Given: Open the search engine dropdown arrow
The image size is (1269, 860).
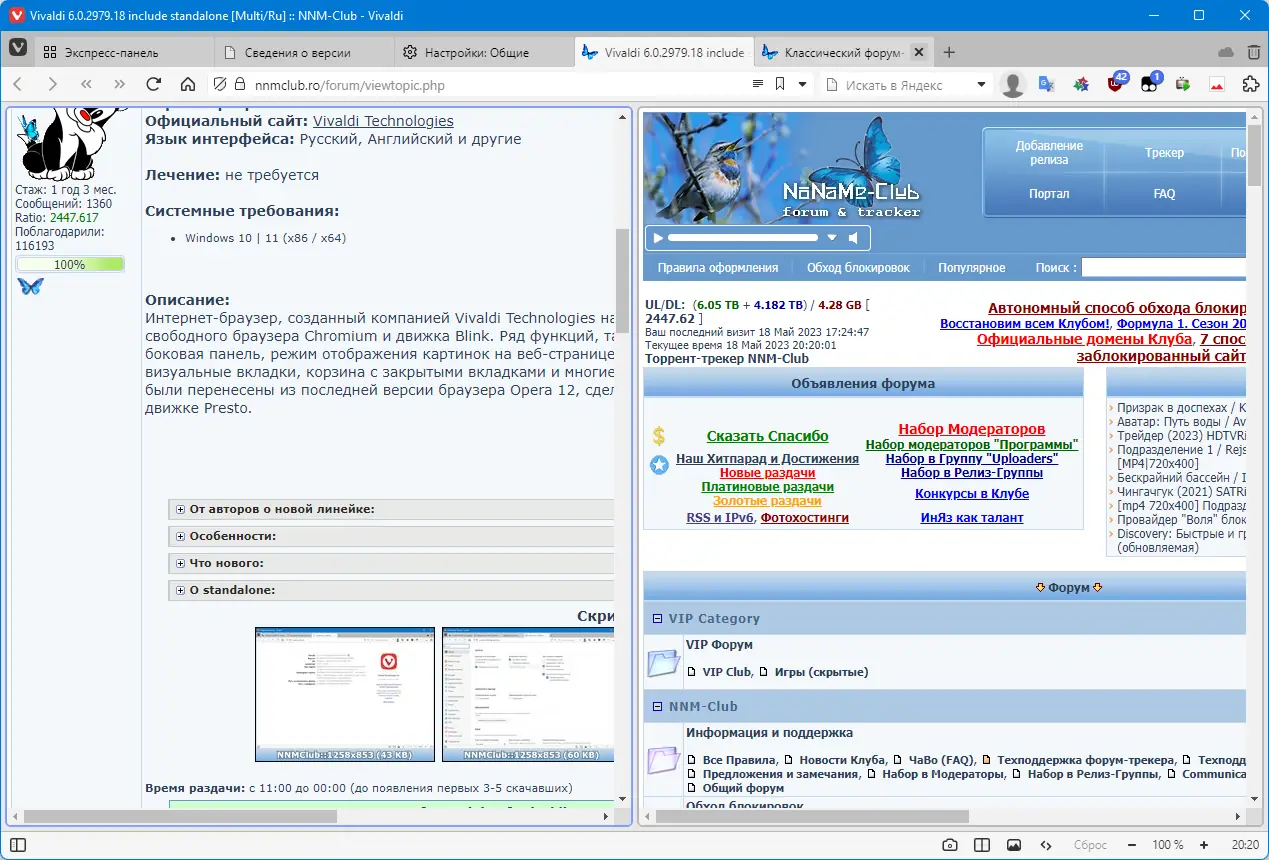Looking at the screenshot, I should pyautogui.click(x=981, y=85).
